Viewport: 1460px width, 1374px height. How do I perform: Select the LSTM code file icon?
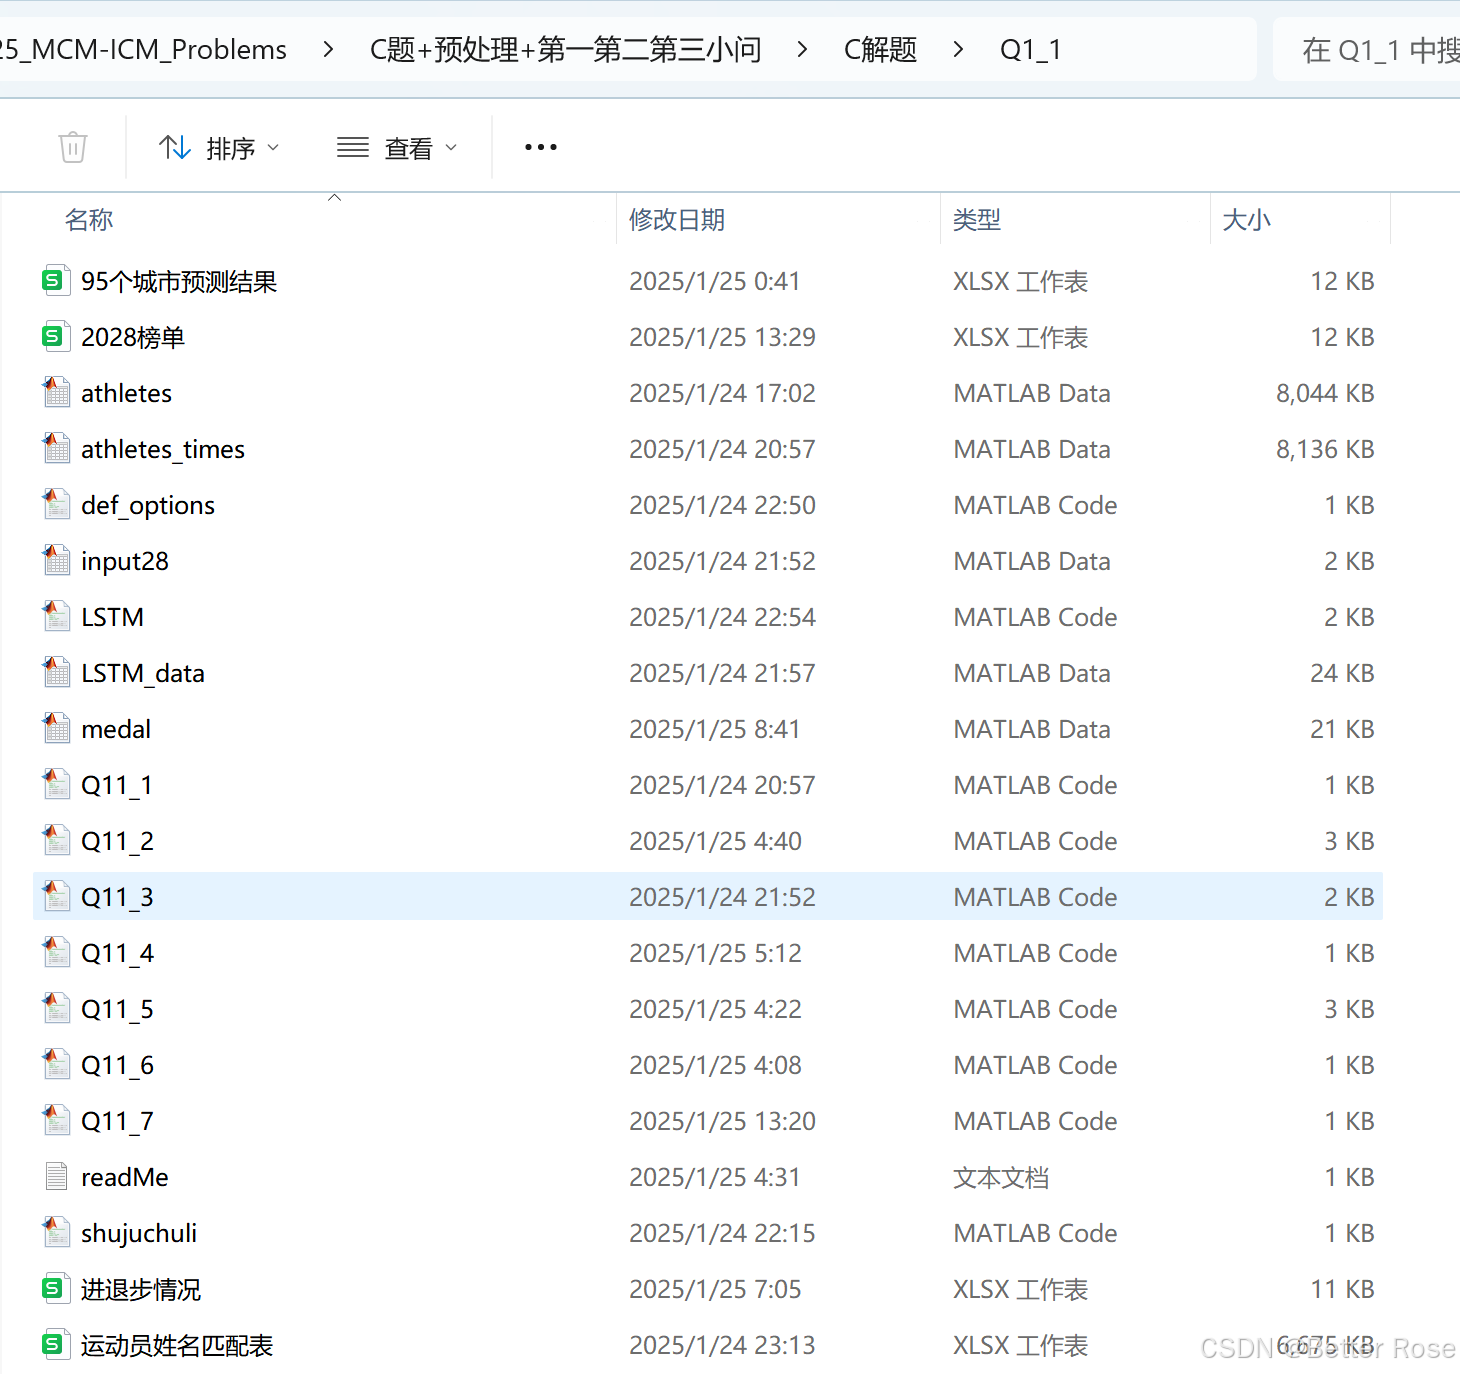(56, 617)
